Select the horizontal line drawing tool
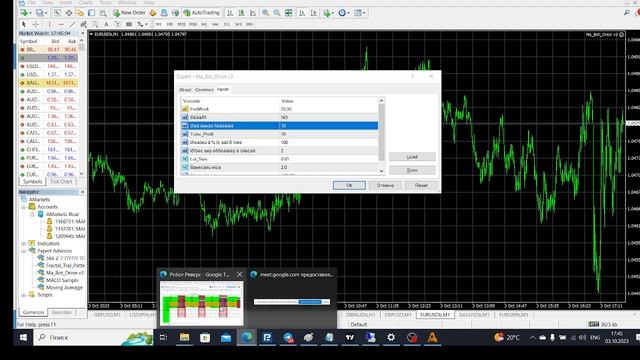Viewport: 640px width, 360px height. (61, 24)
